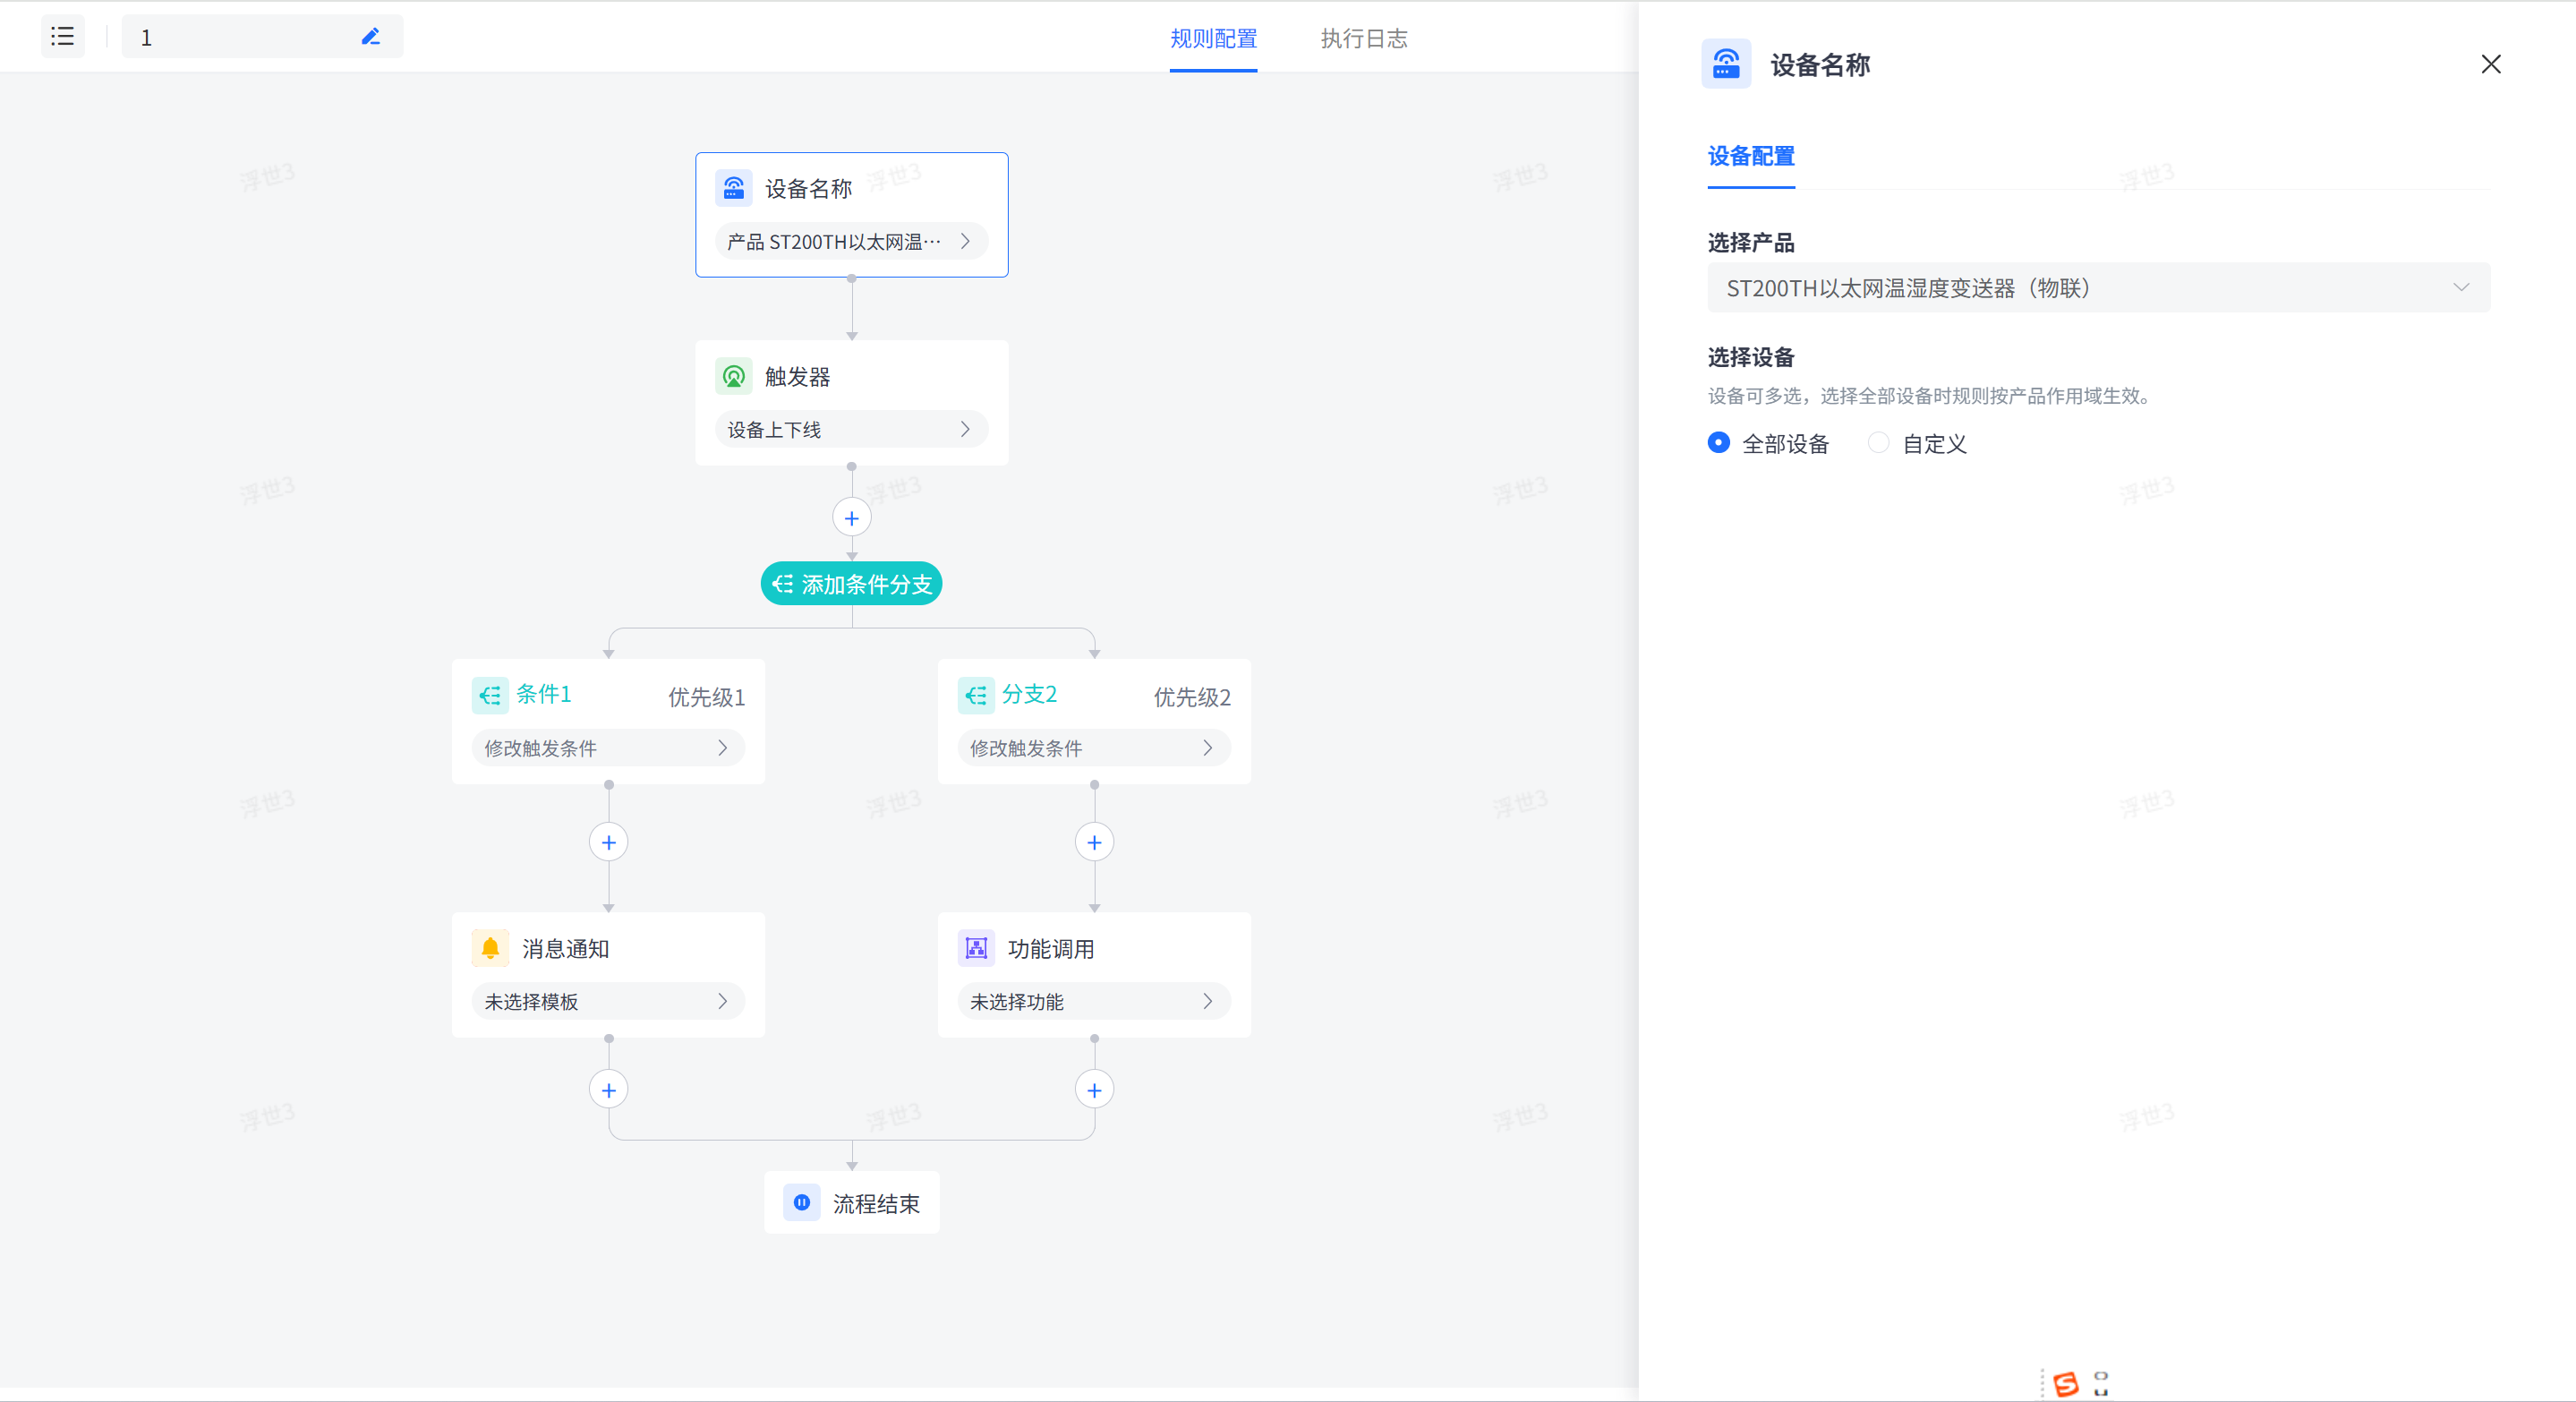Open the 选择产品 dropdown
Viewport: 2576px width, 1402px height.
(x=2097, y=288)
